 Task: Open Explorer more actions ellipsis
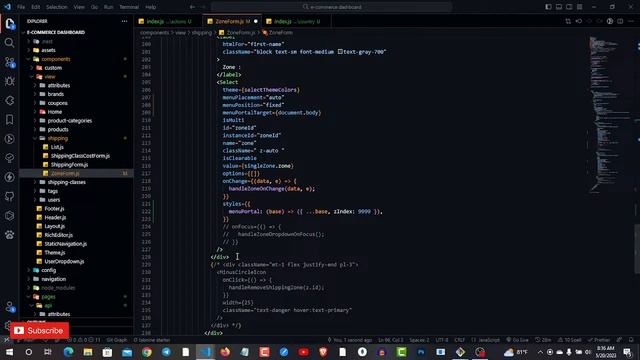[x=124, y=21]
